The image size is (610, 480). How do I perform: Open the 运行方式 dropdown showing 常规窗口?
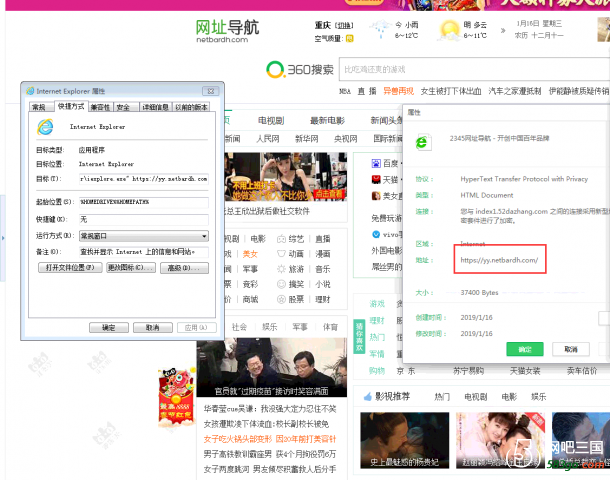pos(144,236)
